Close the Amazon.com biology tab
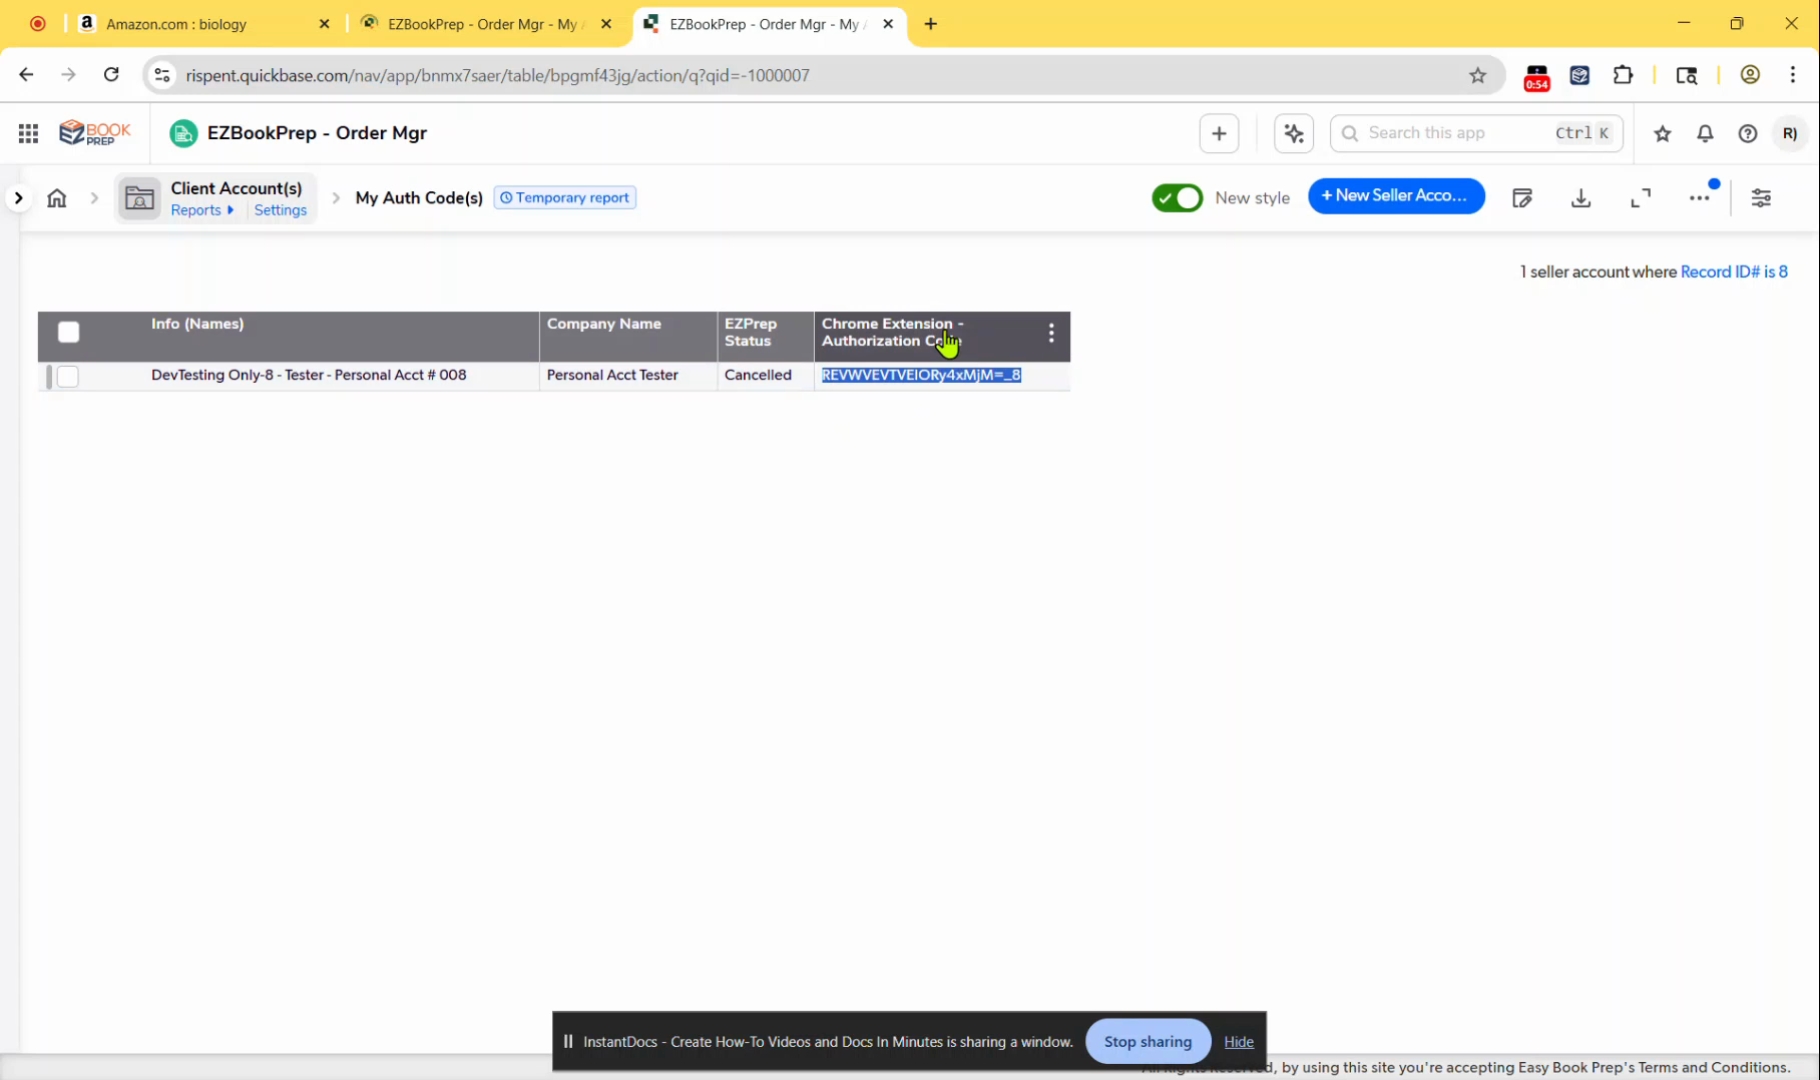Image resolution: width=1820 pixels, height=1080 pixels. pyautogui.click(x=324, y=24)
